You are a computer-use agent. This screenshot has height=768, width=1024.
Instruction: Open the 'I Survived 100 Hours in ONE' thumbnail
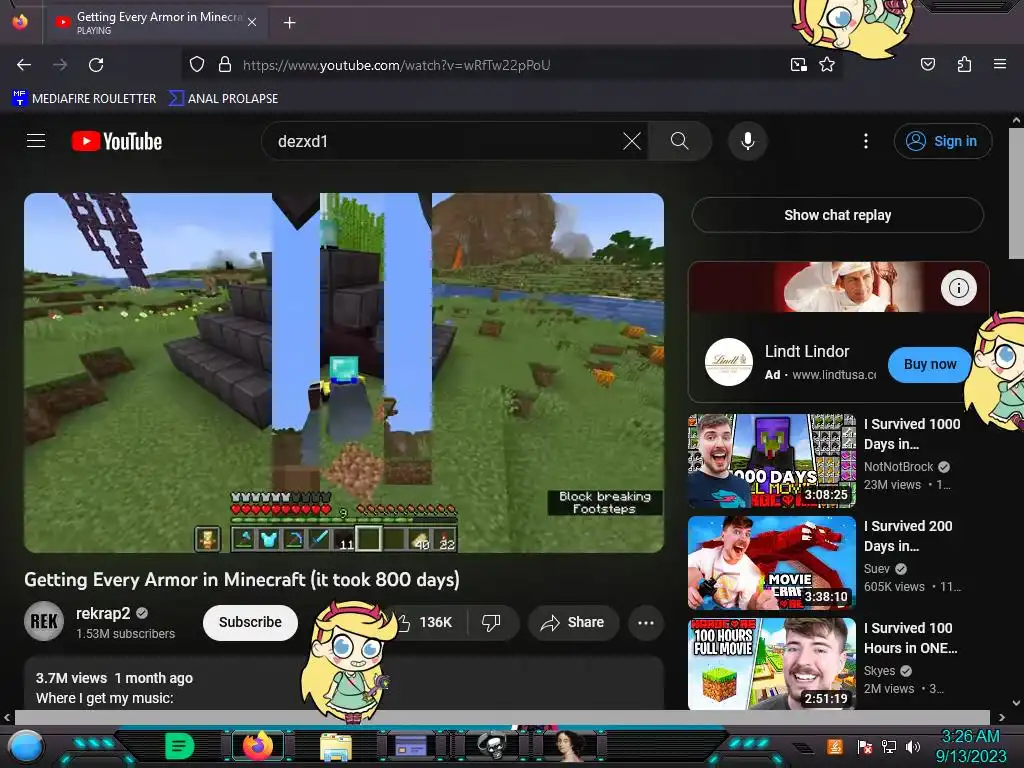[x=771, y=664]
